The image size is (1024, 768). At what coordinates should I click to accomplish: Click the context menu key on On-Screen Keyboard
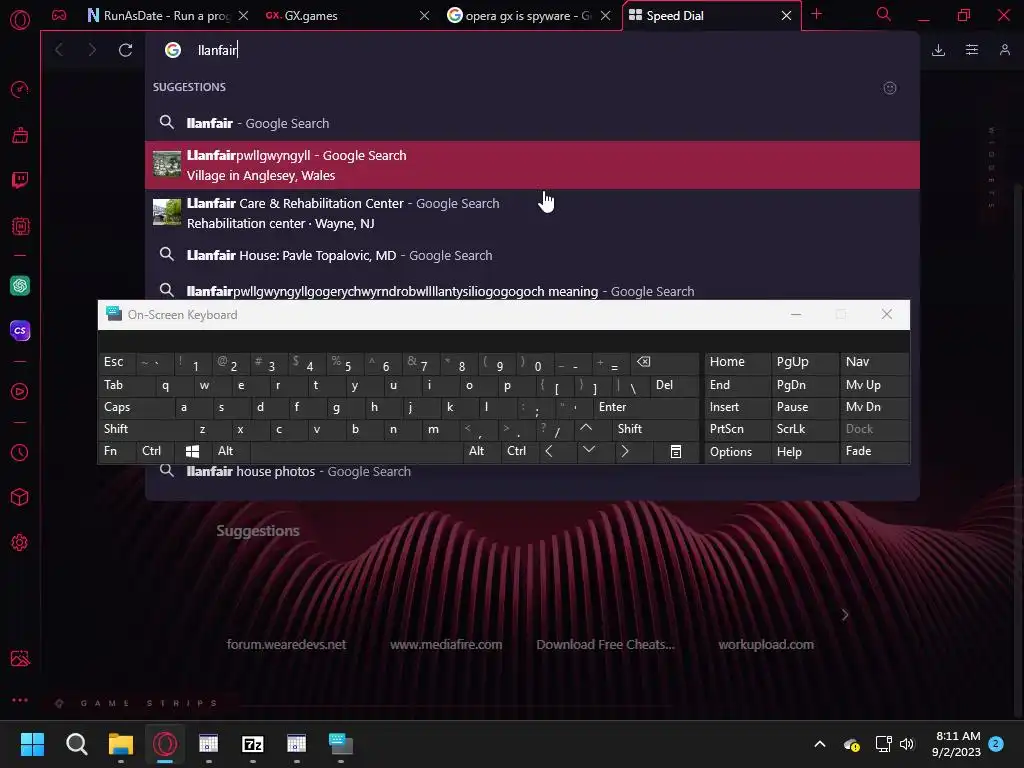click(x=676, y=451)
